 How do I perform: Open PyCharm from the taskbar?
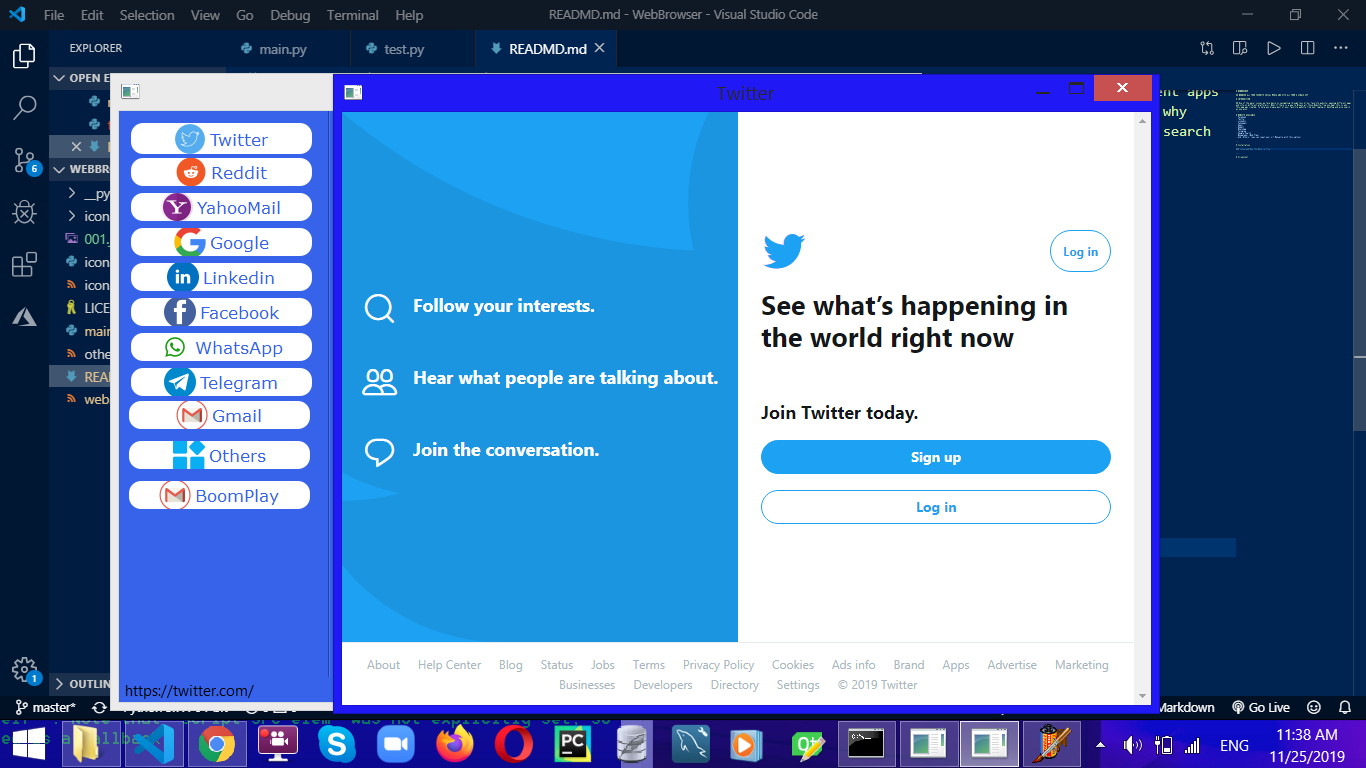coord(572,744)
